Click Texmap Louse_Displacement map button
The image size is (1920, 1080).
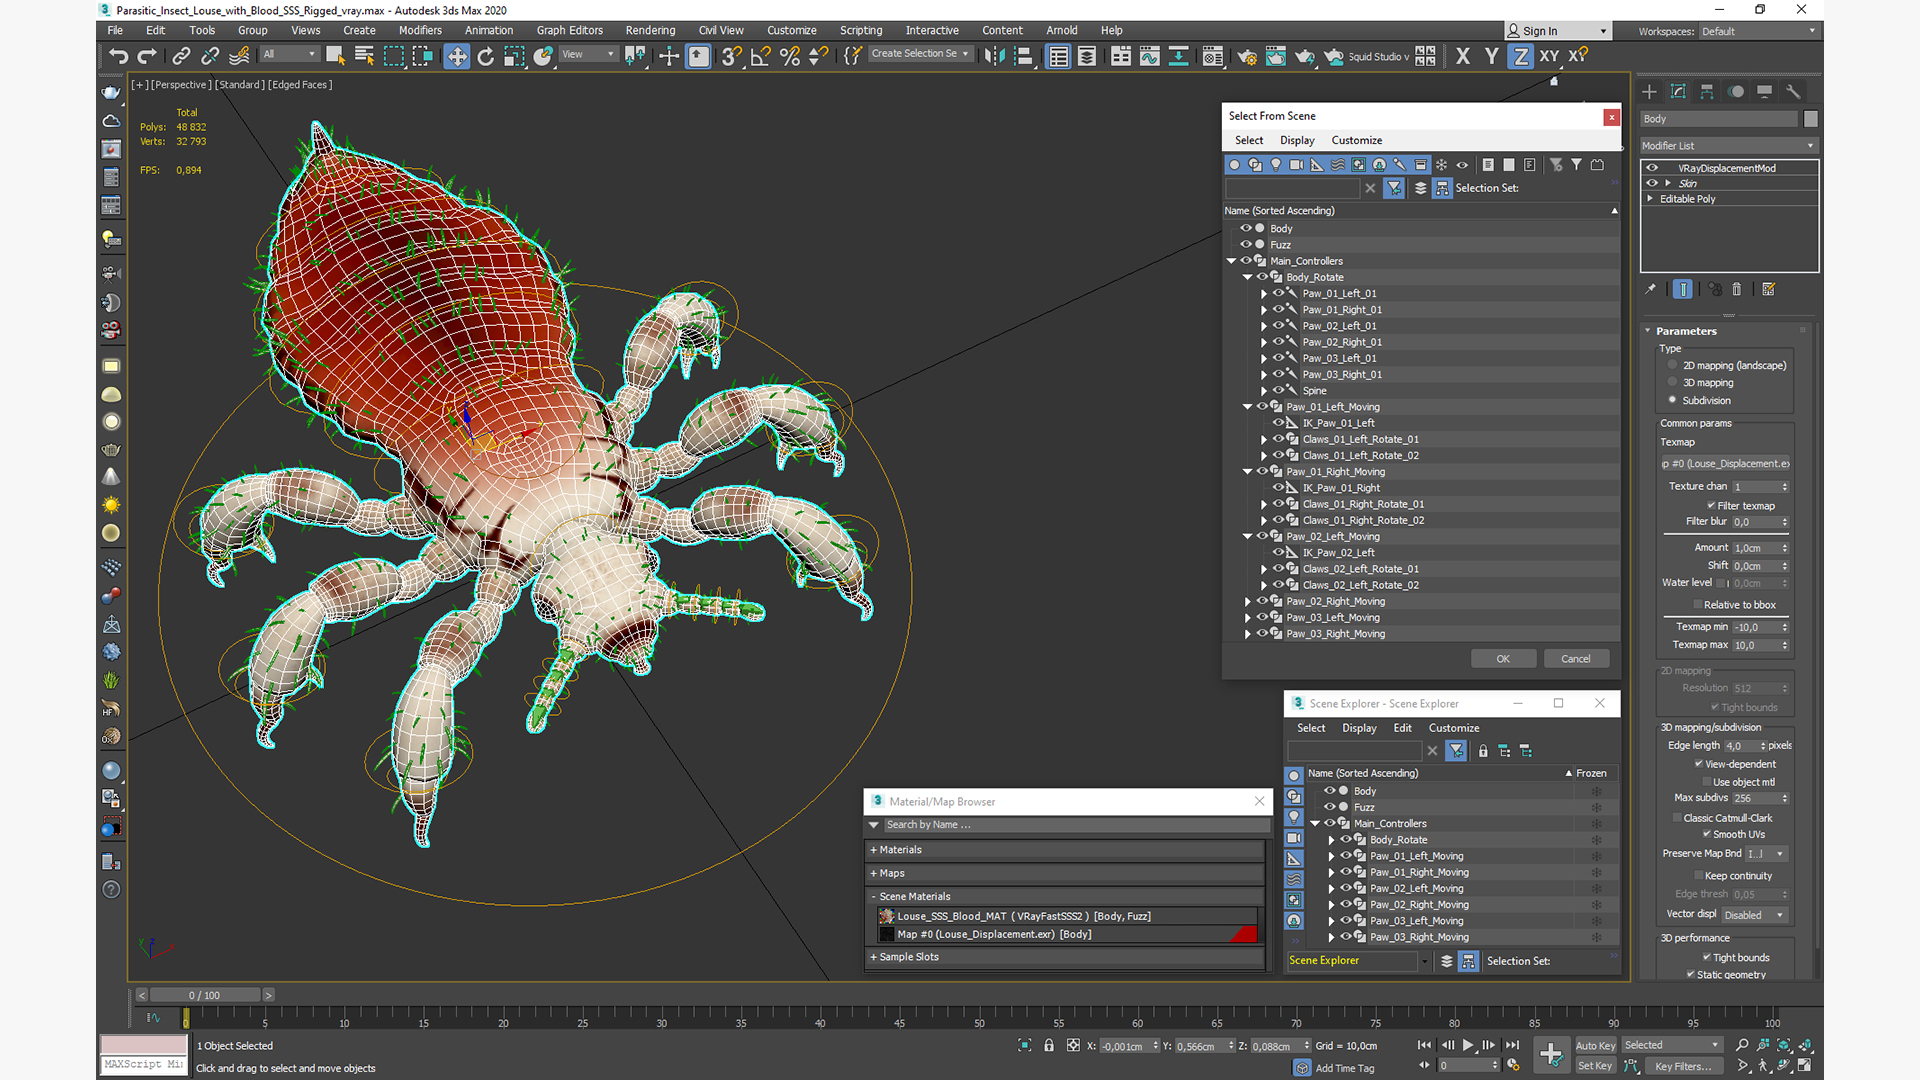tap(1725, 464)
